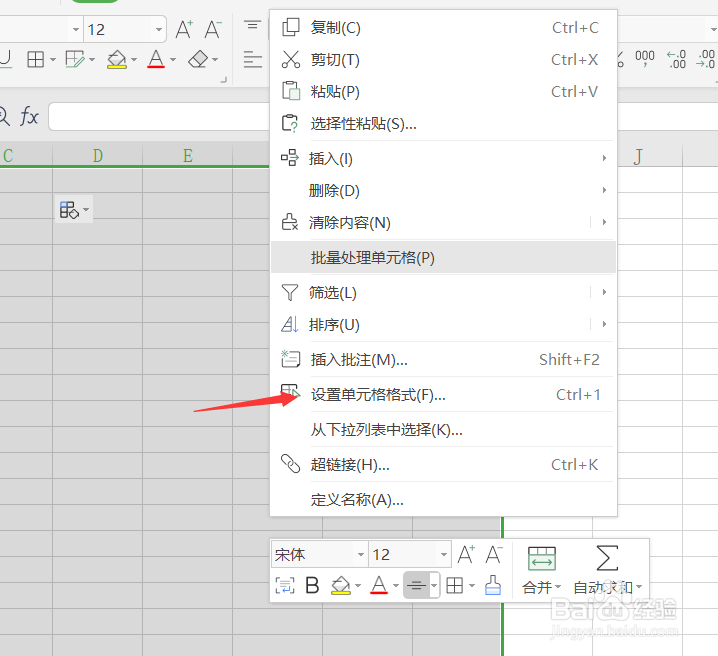Click mini toolbar borders icon
Image resolution: width=718 pixels, height=656 pixels.
point(455,585)
